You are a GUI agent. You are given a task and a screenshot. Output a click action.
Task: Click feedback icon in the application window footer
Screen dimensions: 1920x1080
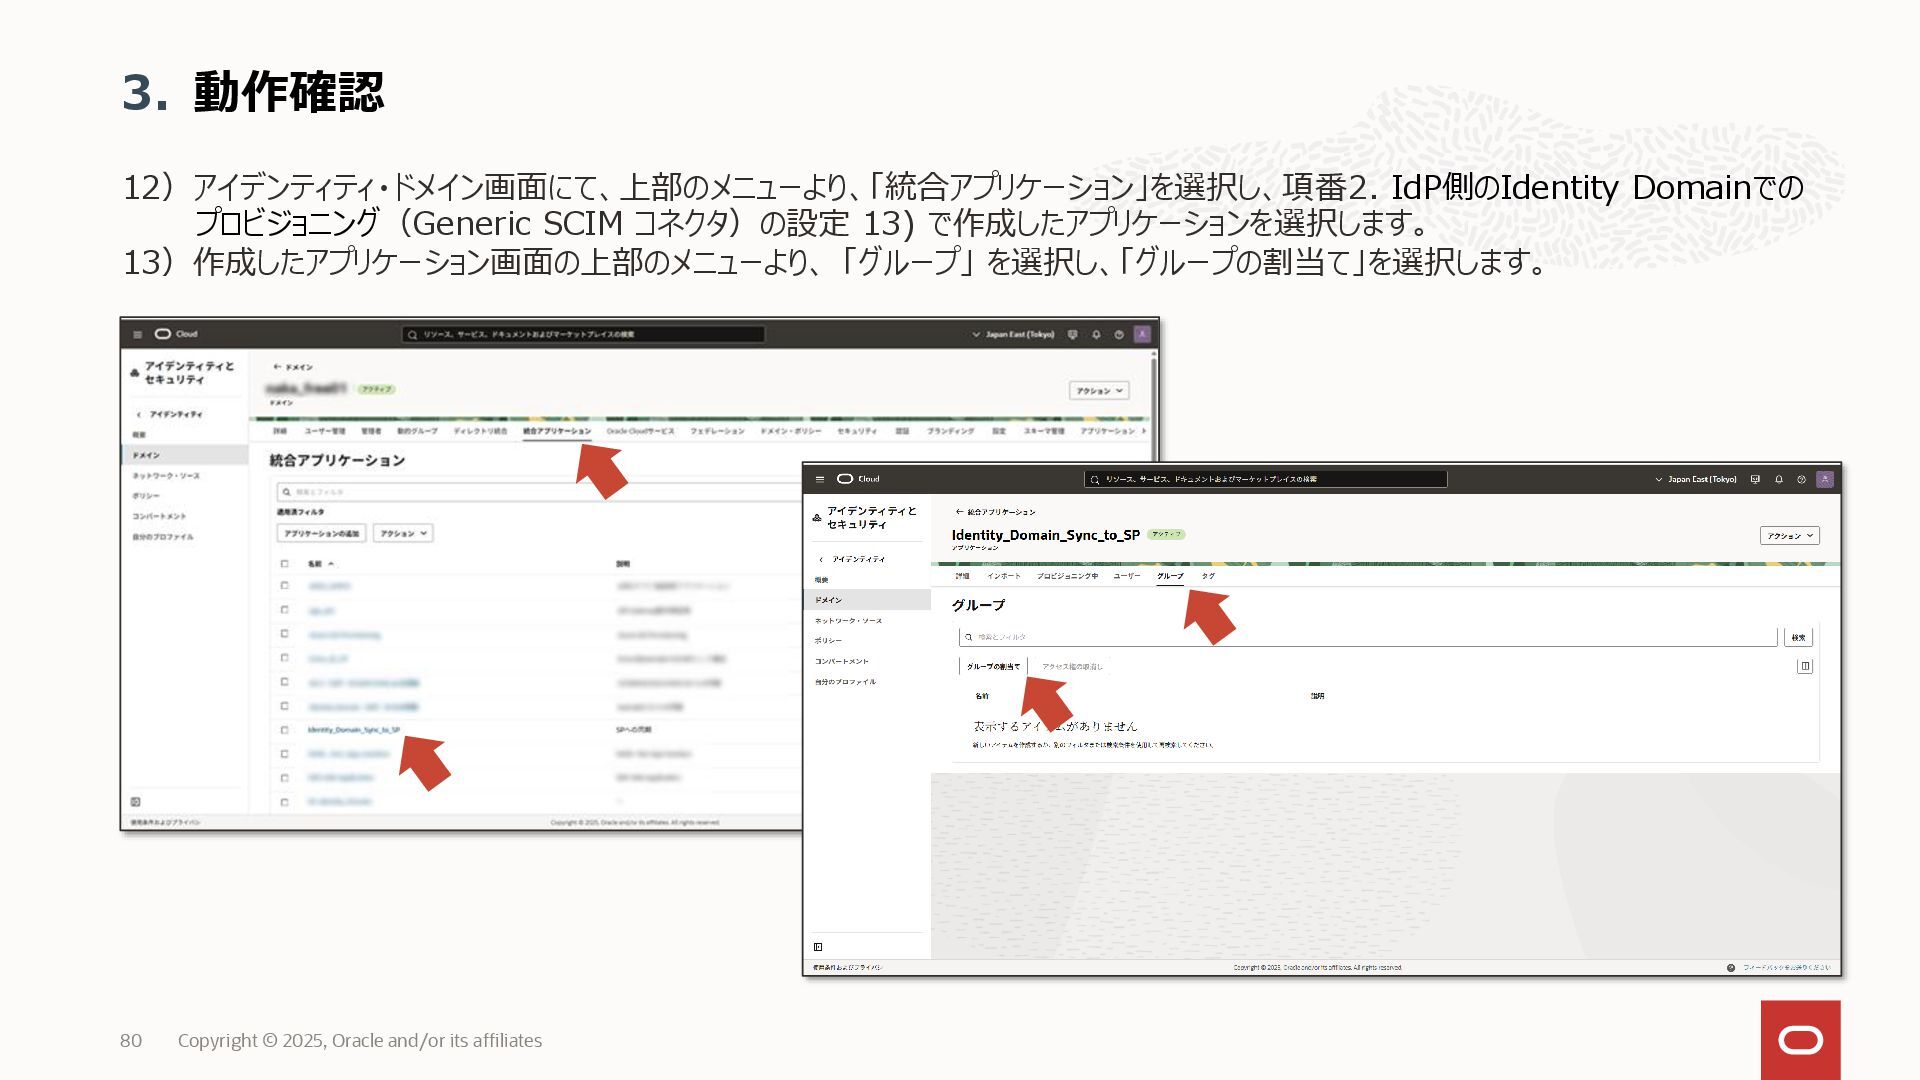(1731, 968)
